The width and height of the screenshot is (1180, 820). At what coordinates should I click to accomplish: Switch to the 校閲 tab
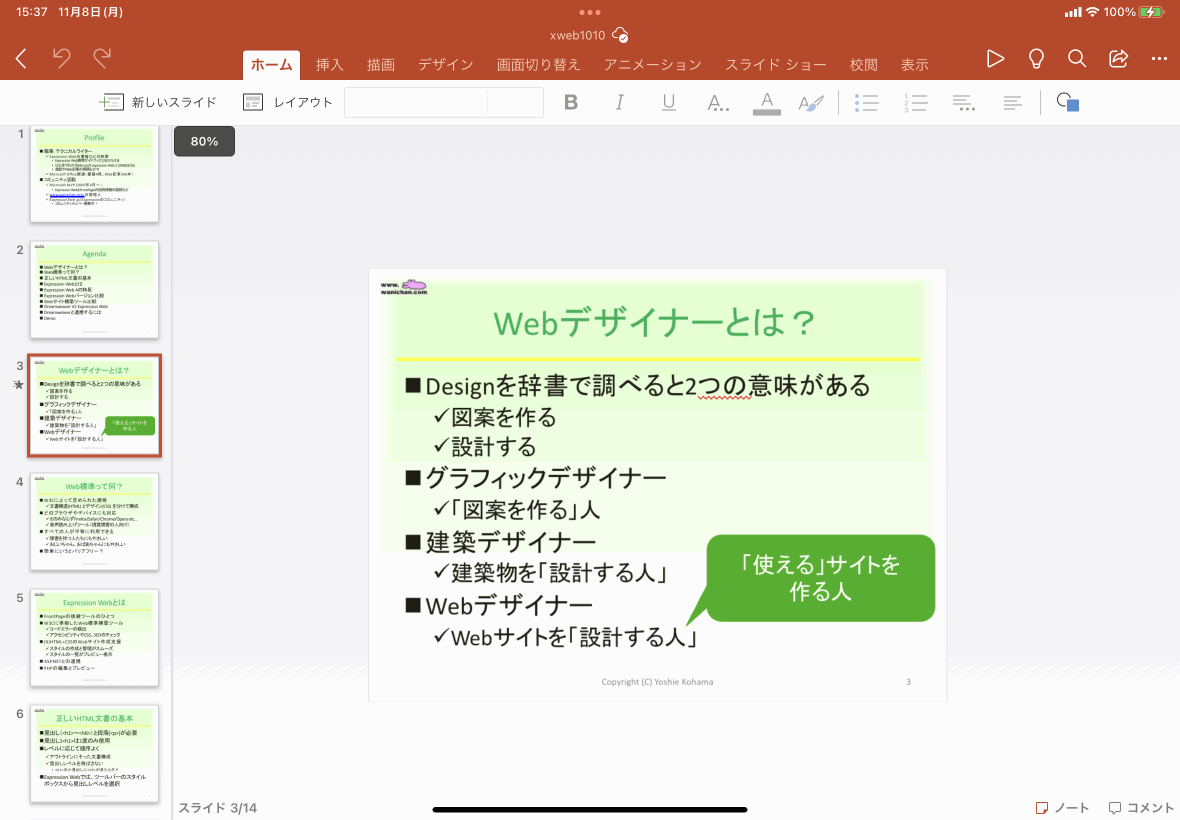coord(864,65)
